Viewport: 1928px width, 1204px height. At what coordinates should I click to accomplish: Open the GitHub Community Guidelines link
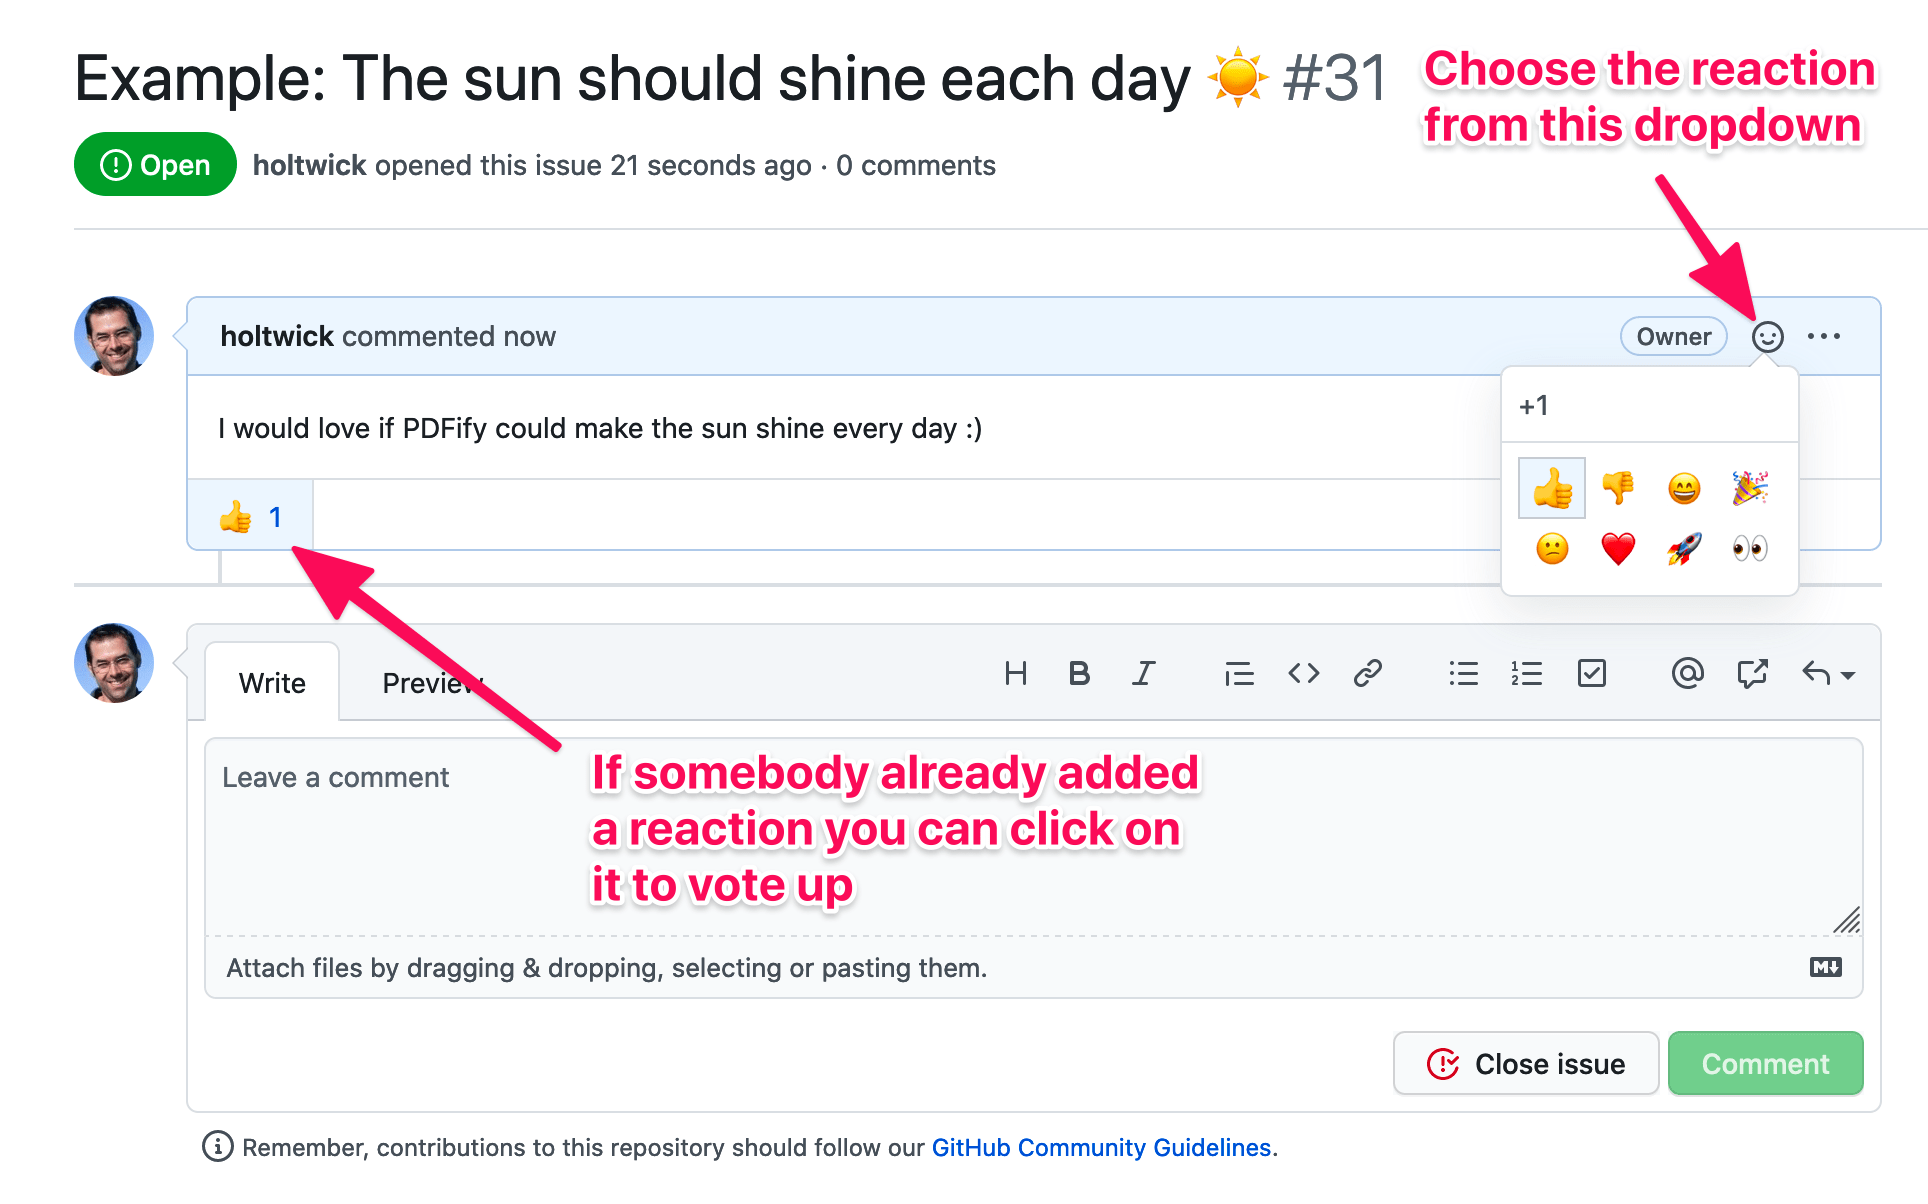click(1101, 1147)
